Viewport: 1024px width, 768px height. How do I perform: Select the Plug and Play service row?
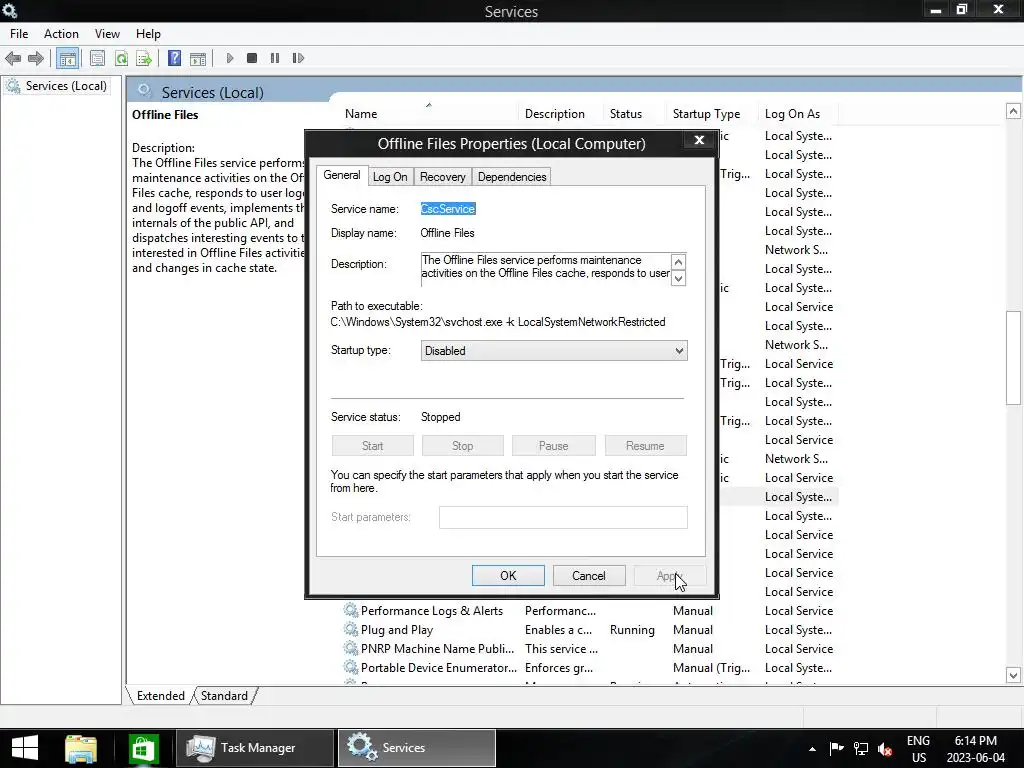(590, 630)
